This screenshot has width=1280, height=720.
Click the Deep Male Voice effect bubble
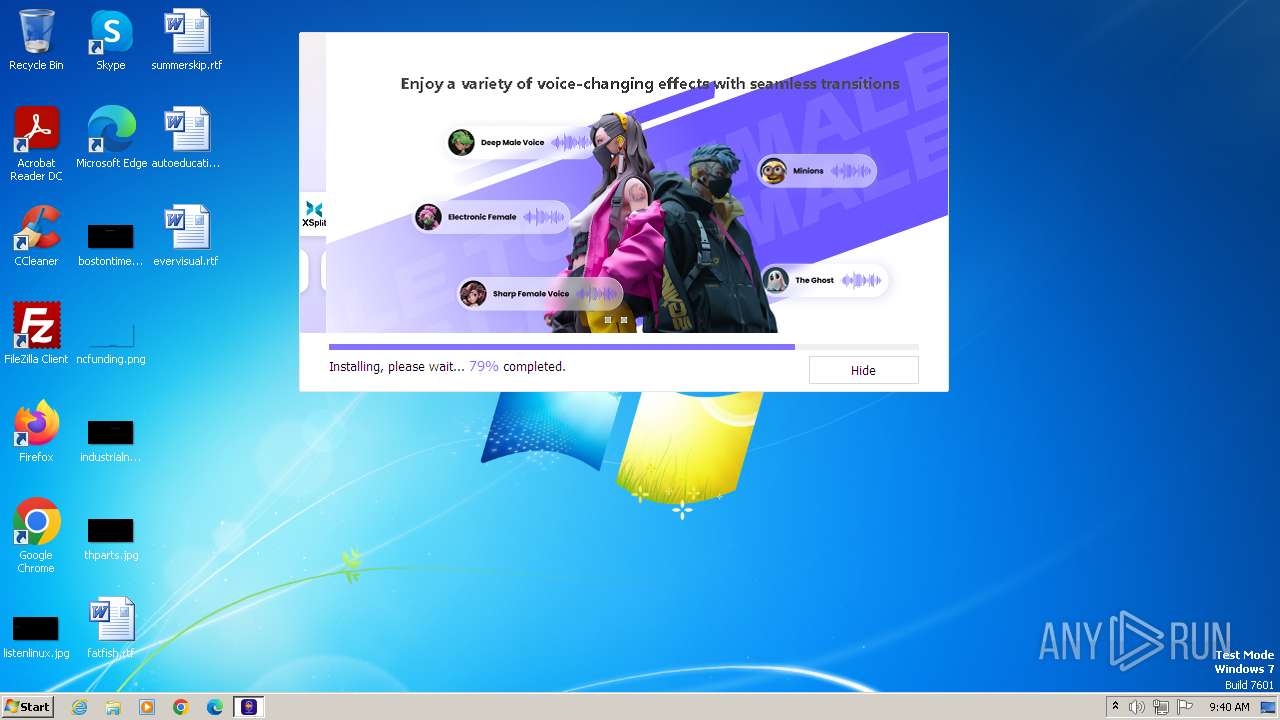[x=520, y=142]
